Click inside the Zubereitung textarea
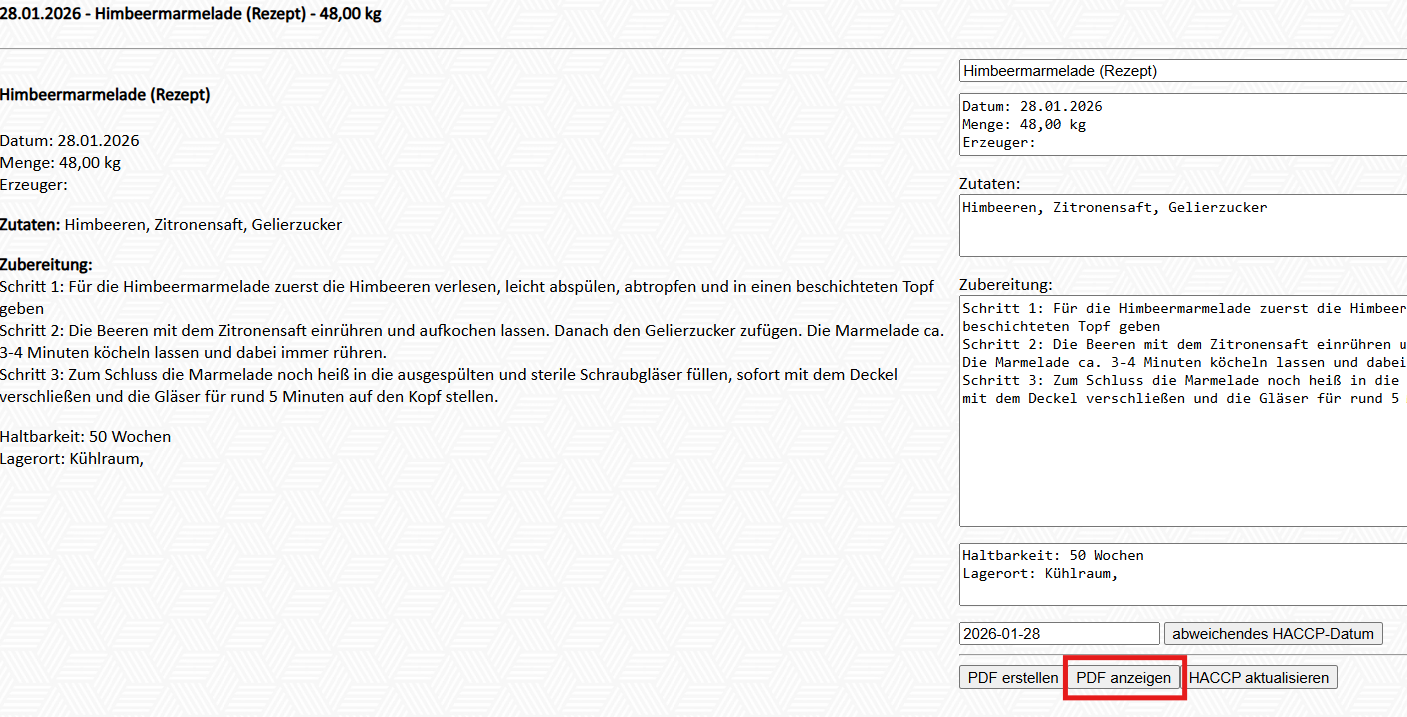The height and width of the screenshot is (717, 1407). (1180, 450)
